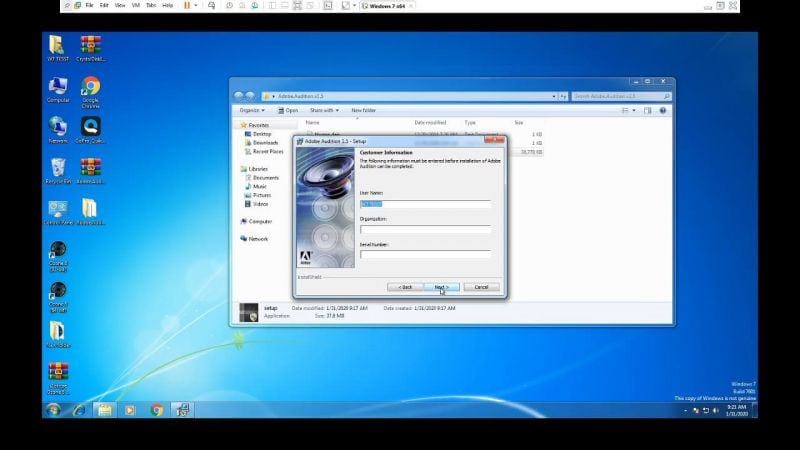Open Google Chrome desktop shortcut
This screenshot has width=800, height=450.
[91, 88]
